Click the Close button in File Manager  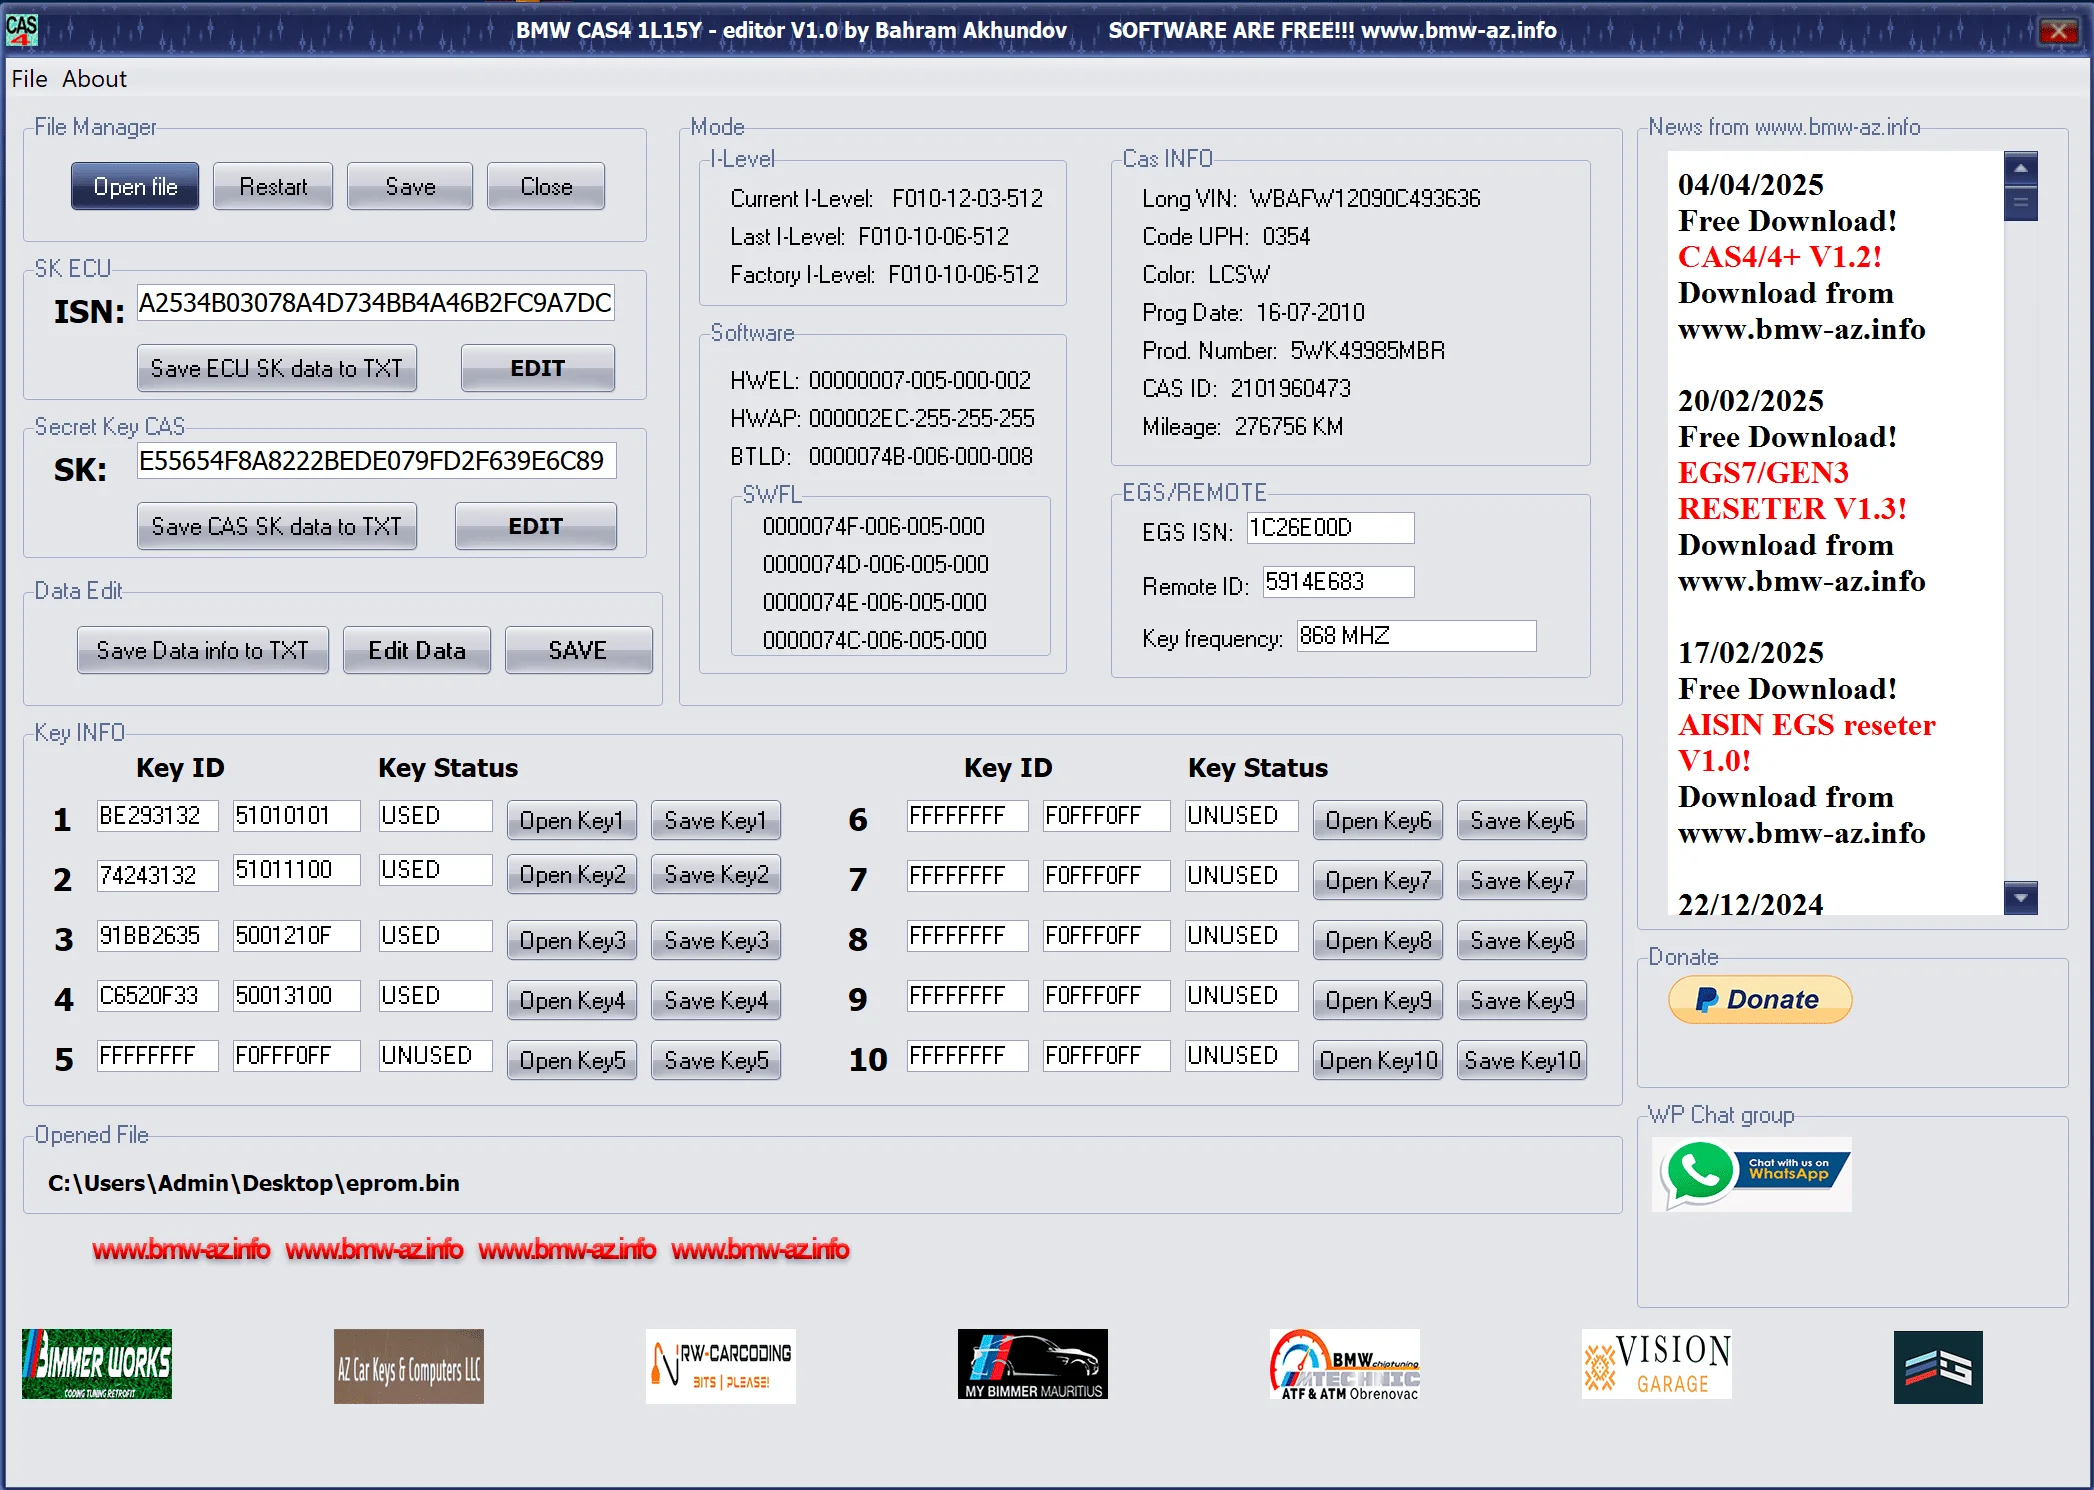point(546,186)
